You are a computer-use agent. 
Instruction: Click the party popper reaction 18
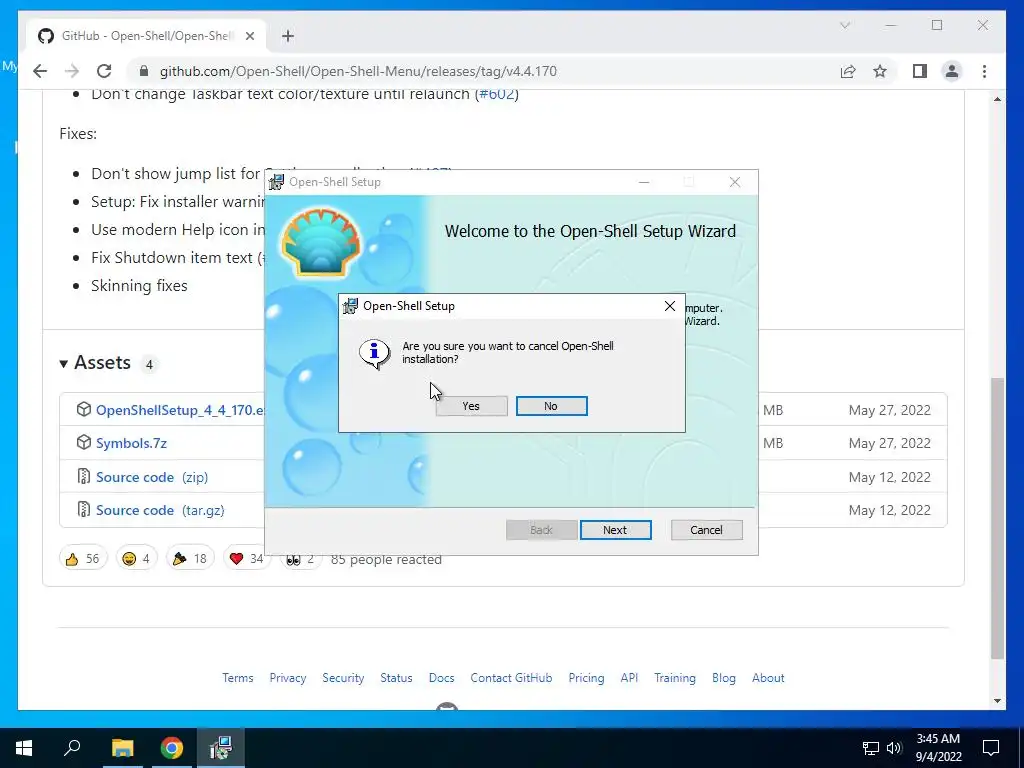[x=189, y=559]
